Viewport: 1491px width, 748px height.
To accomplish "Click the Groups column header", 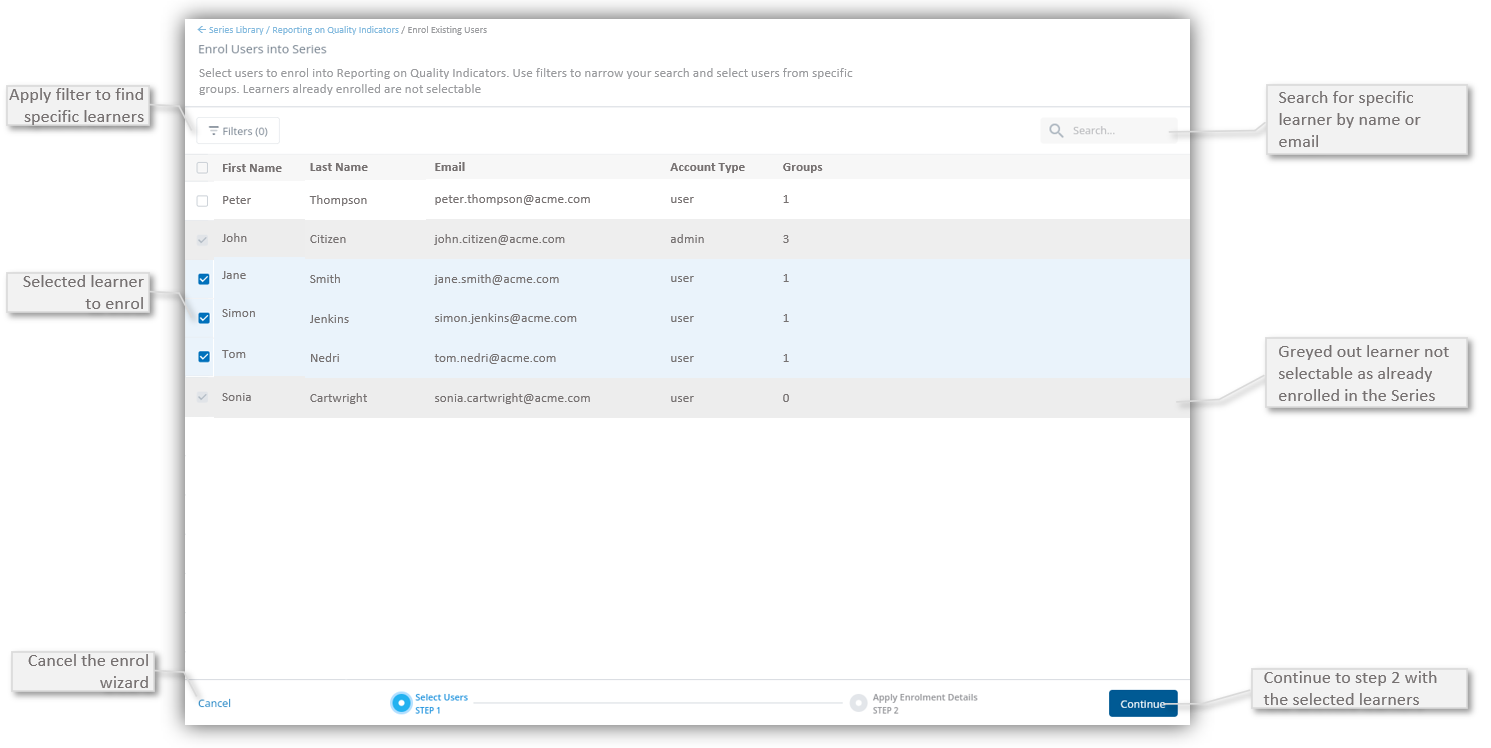I will (802, 167).
